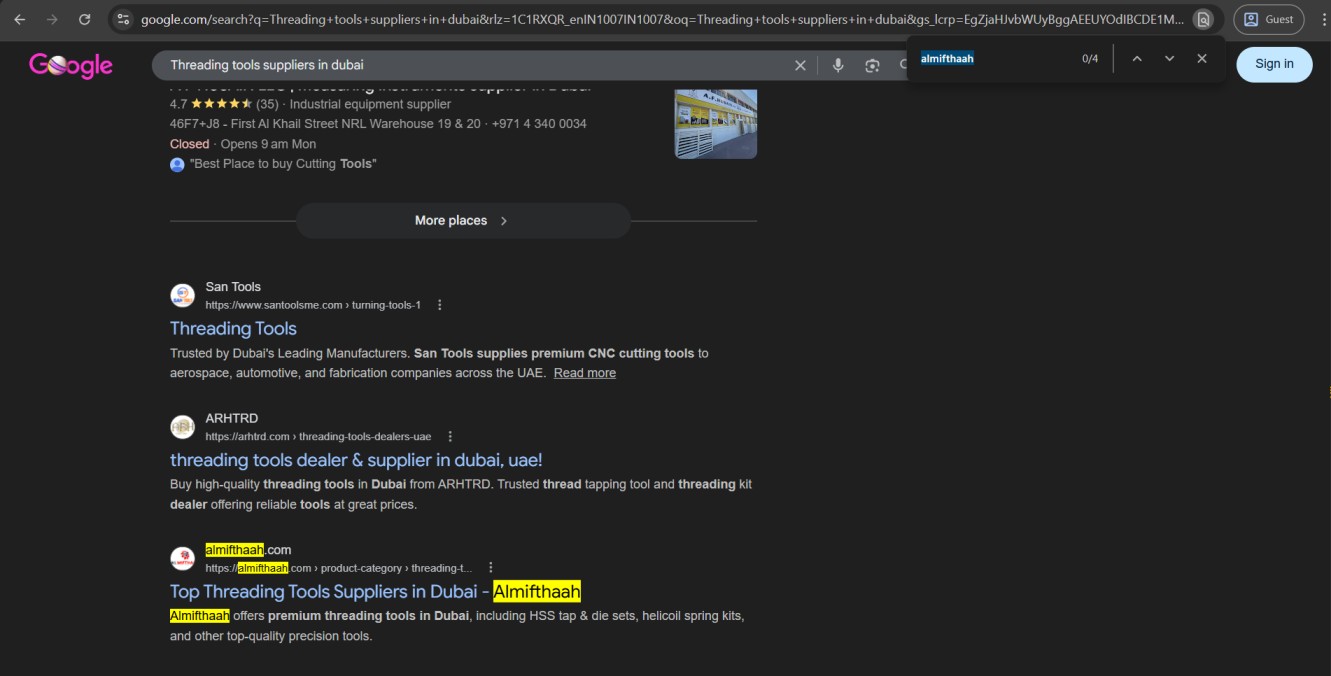Jump to previous find-in-page match
This screenshot has width=1331, height=676.
click(x=1137, y=59)
